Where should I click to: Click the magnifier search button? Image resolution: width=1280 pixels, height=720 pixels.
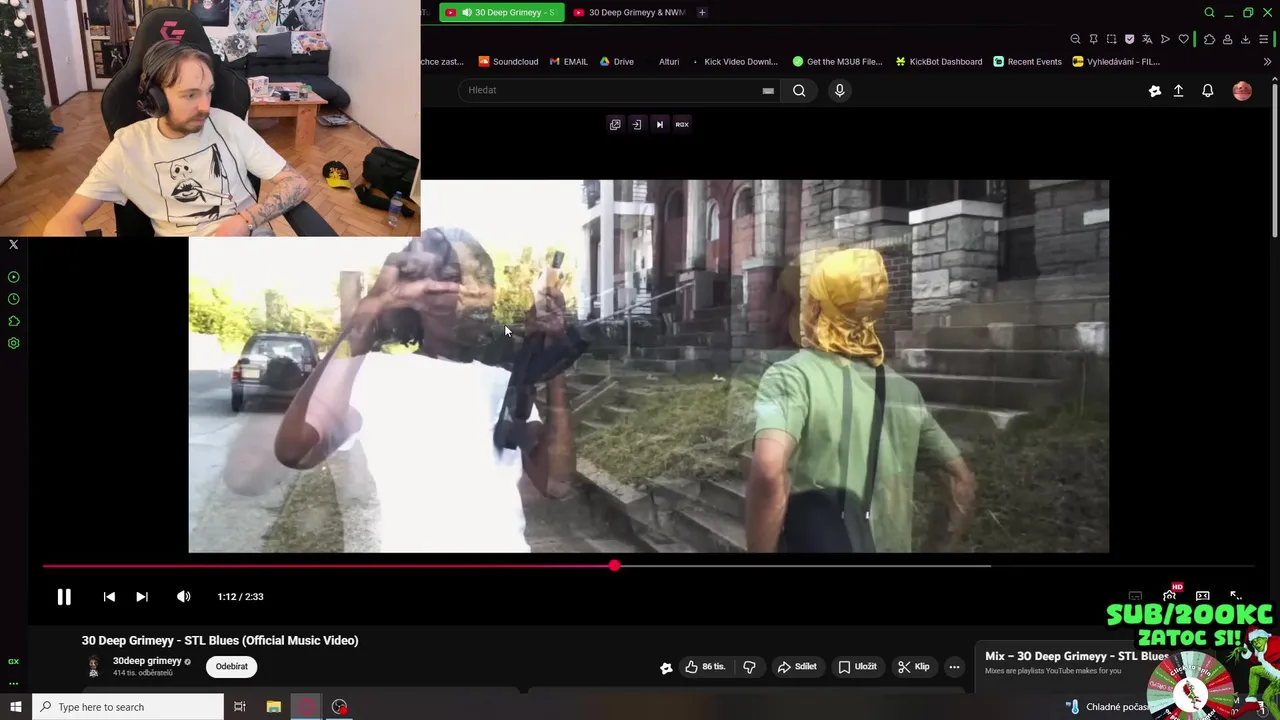pyautogui.click(x=799, y=90)
